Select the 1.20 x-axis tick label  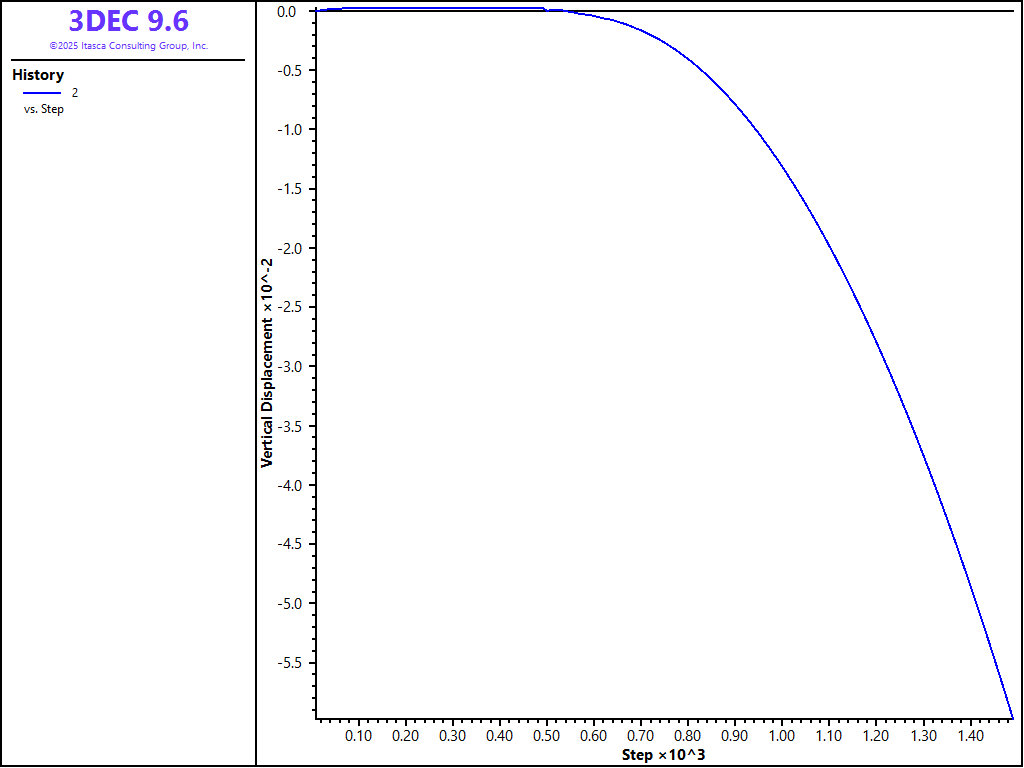pyautogui.click(x=875, y=736)
